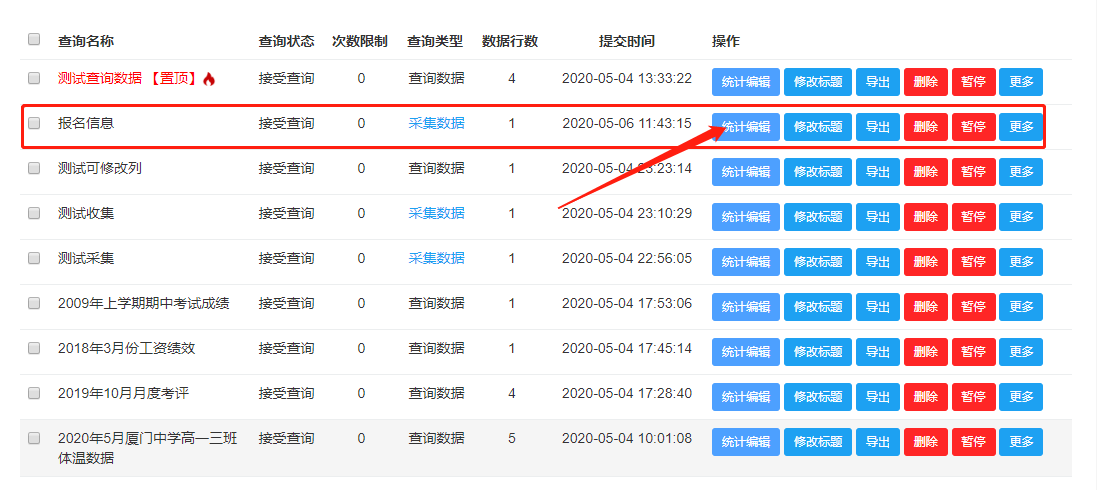Export the 测试查询数据 query via 导出

(x=878, y=82)
